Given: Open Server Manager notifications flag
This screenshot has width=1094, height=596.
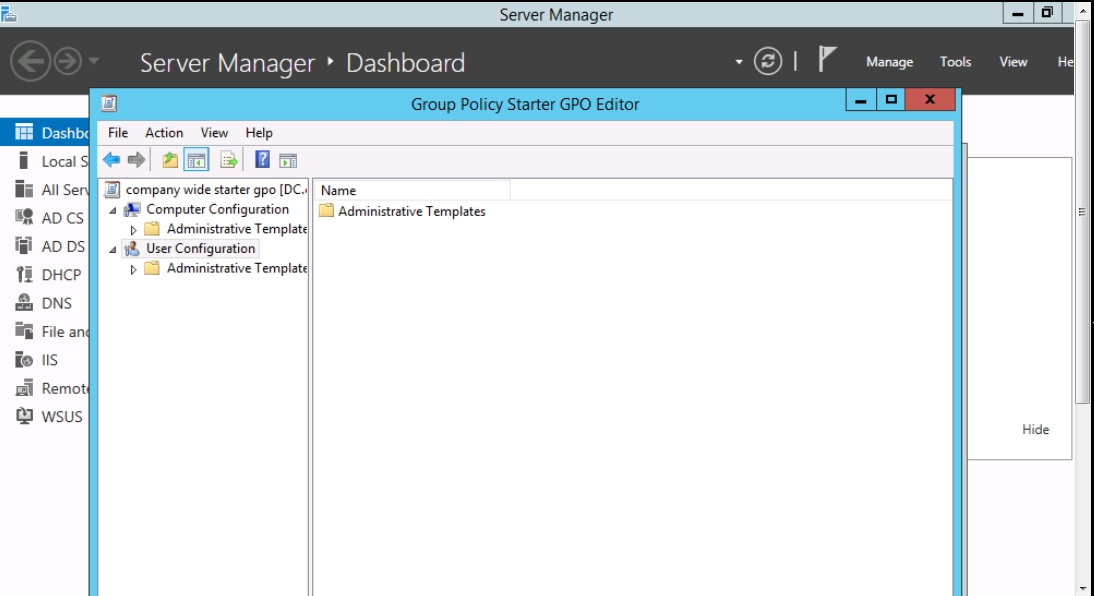Looking at the screenshot, I should click(826, 59).
